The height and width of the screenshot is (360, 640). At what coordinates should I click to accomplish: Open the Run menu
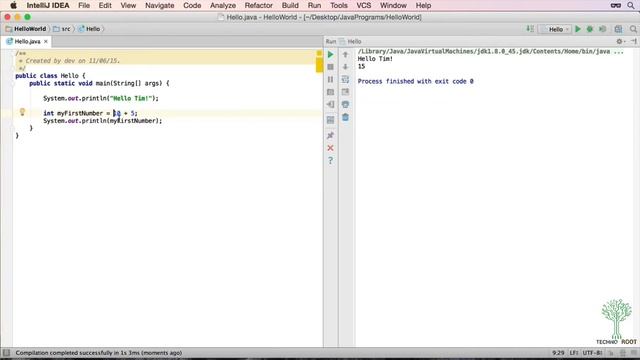click(x=314, y=5)
